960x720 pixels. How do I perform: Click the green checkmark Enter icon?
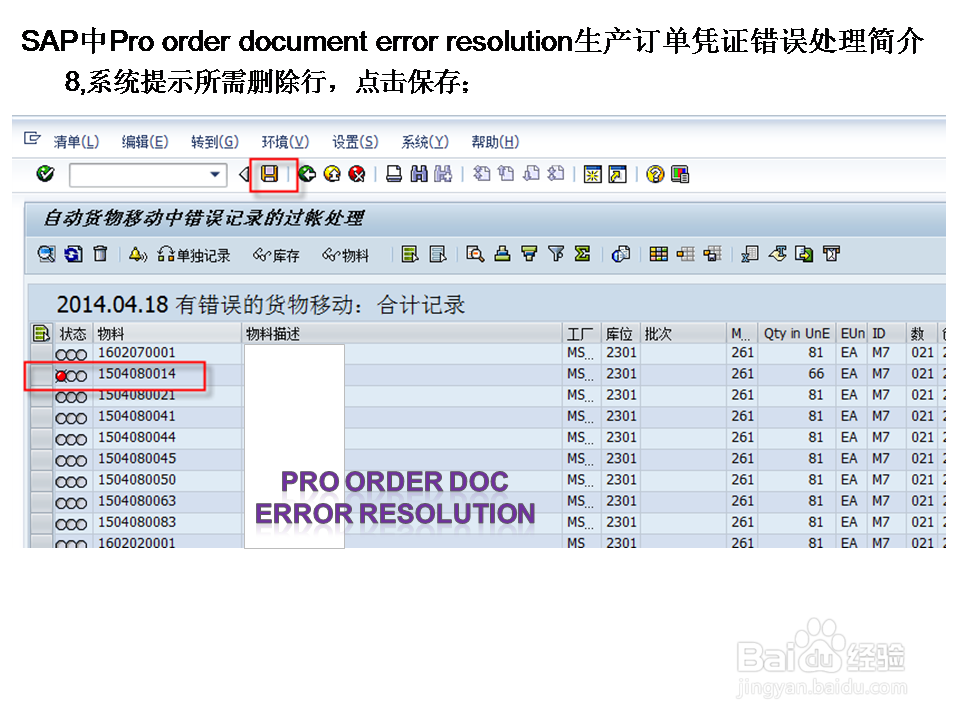click(x=45, y=174)
